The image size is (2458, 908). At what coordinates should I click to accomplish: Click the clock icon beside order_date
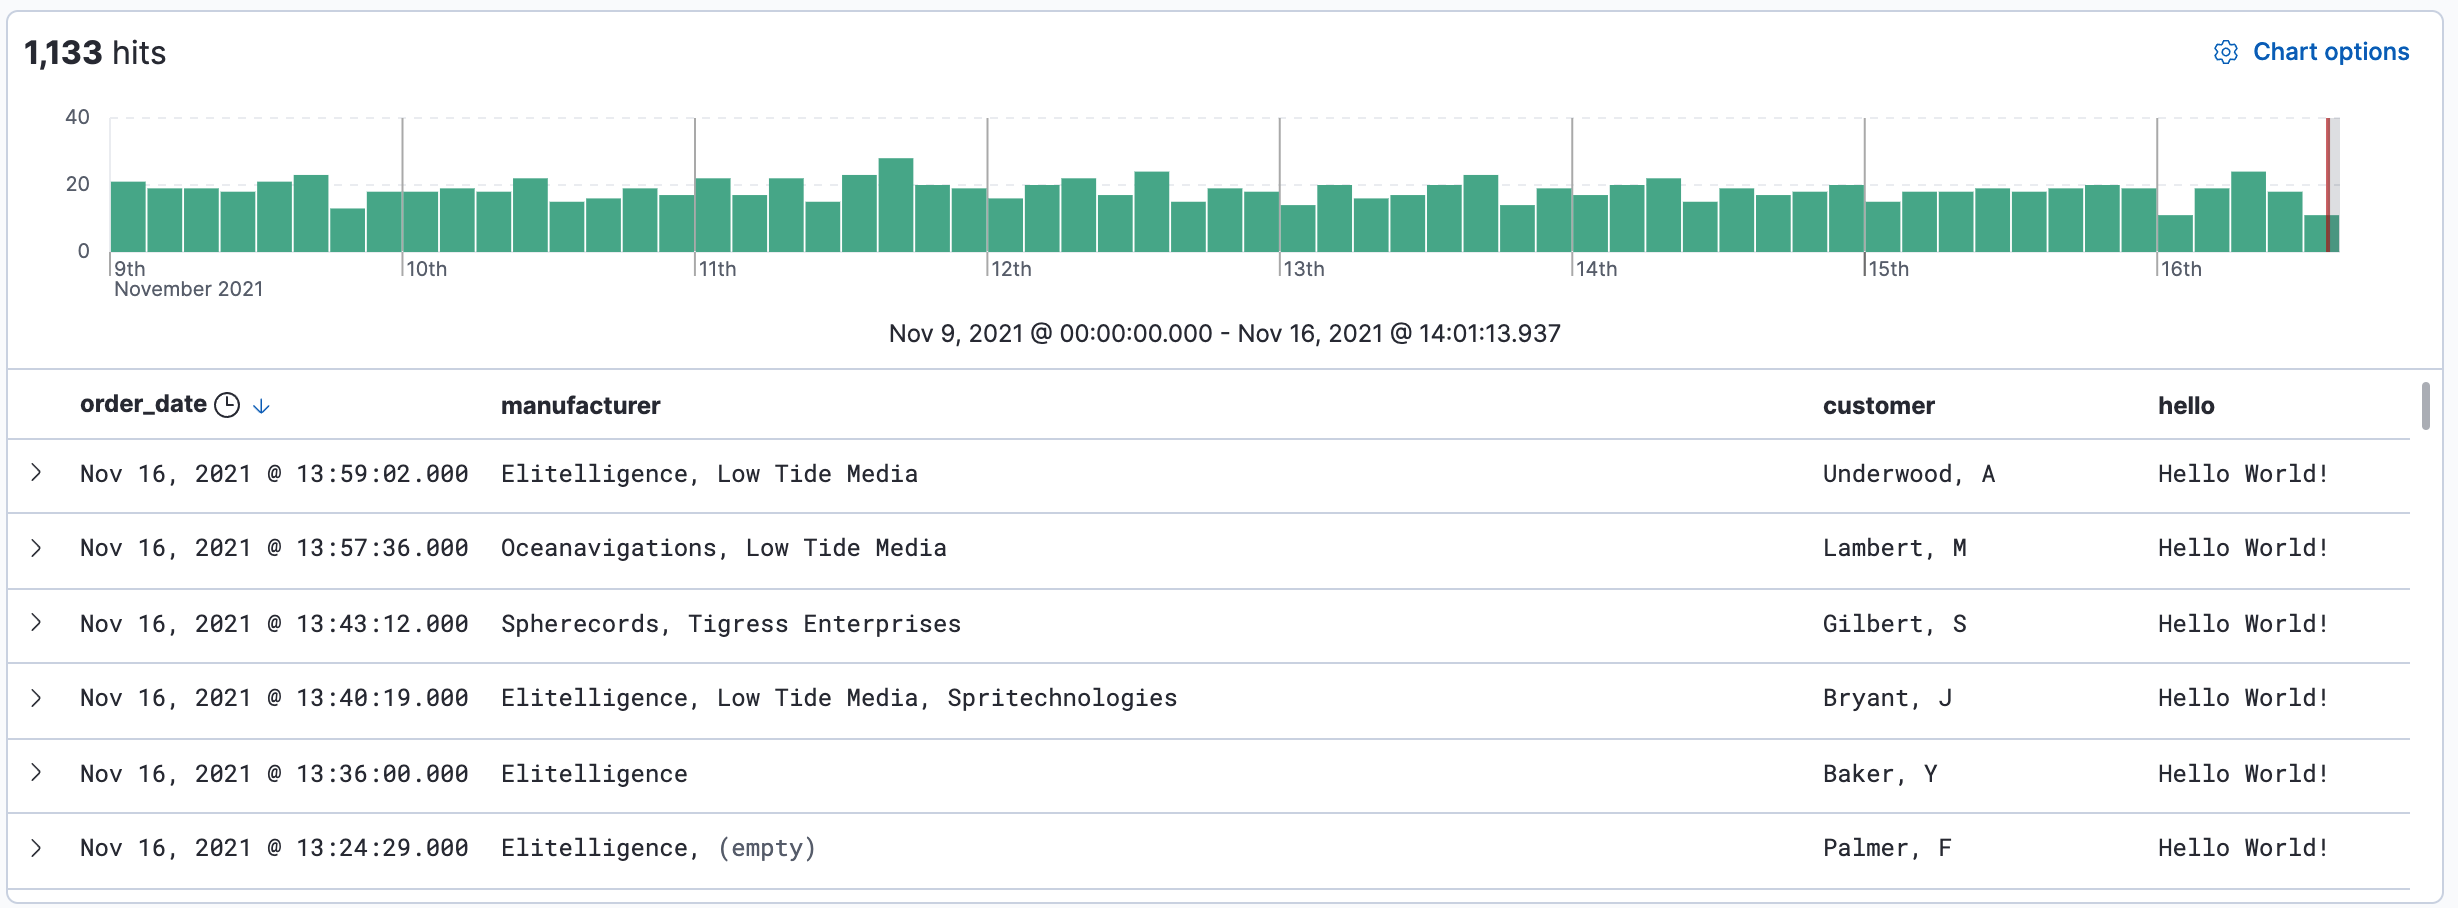[x=228, y=405]
